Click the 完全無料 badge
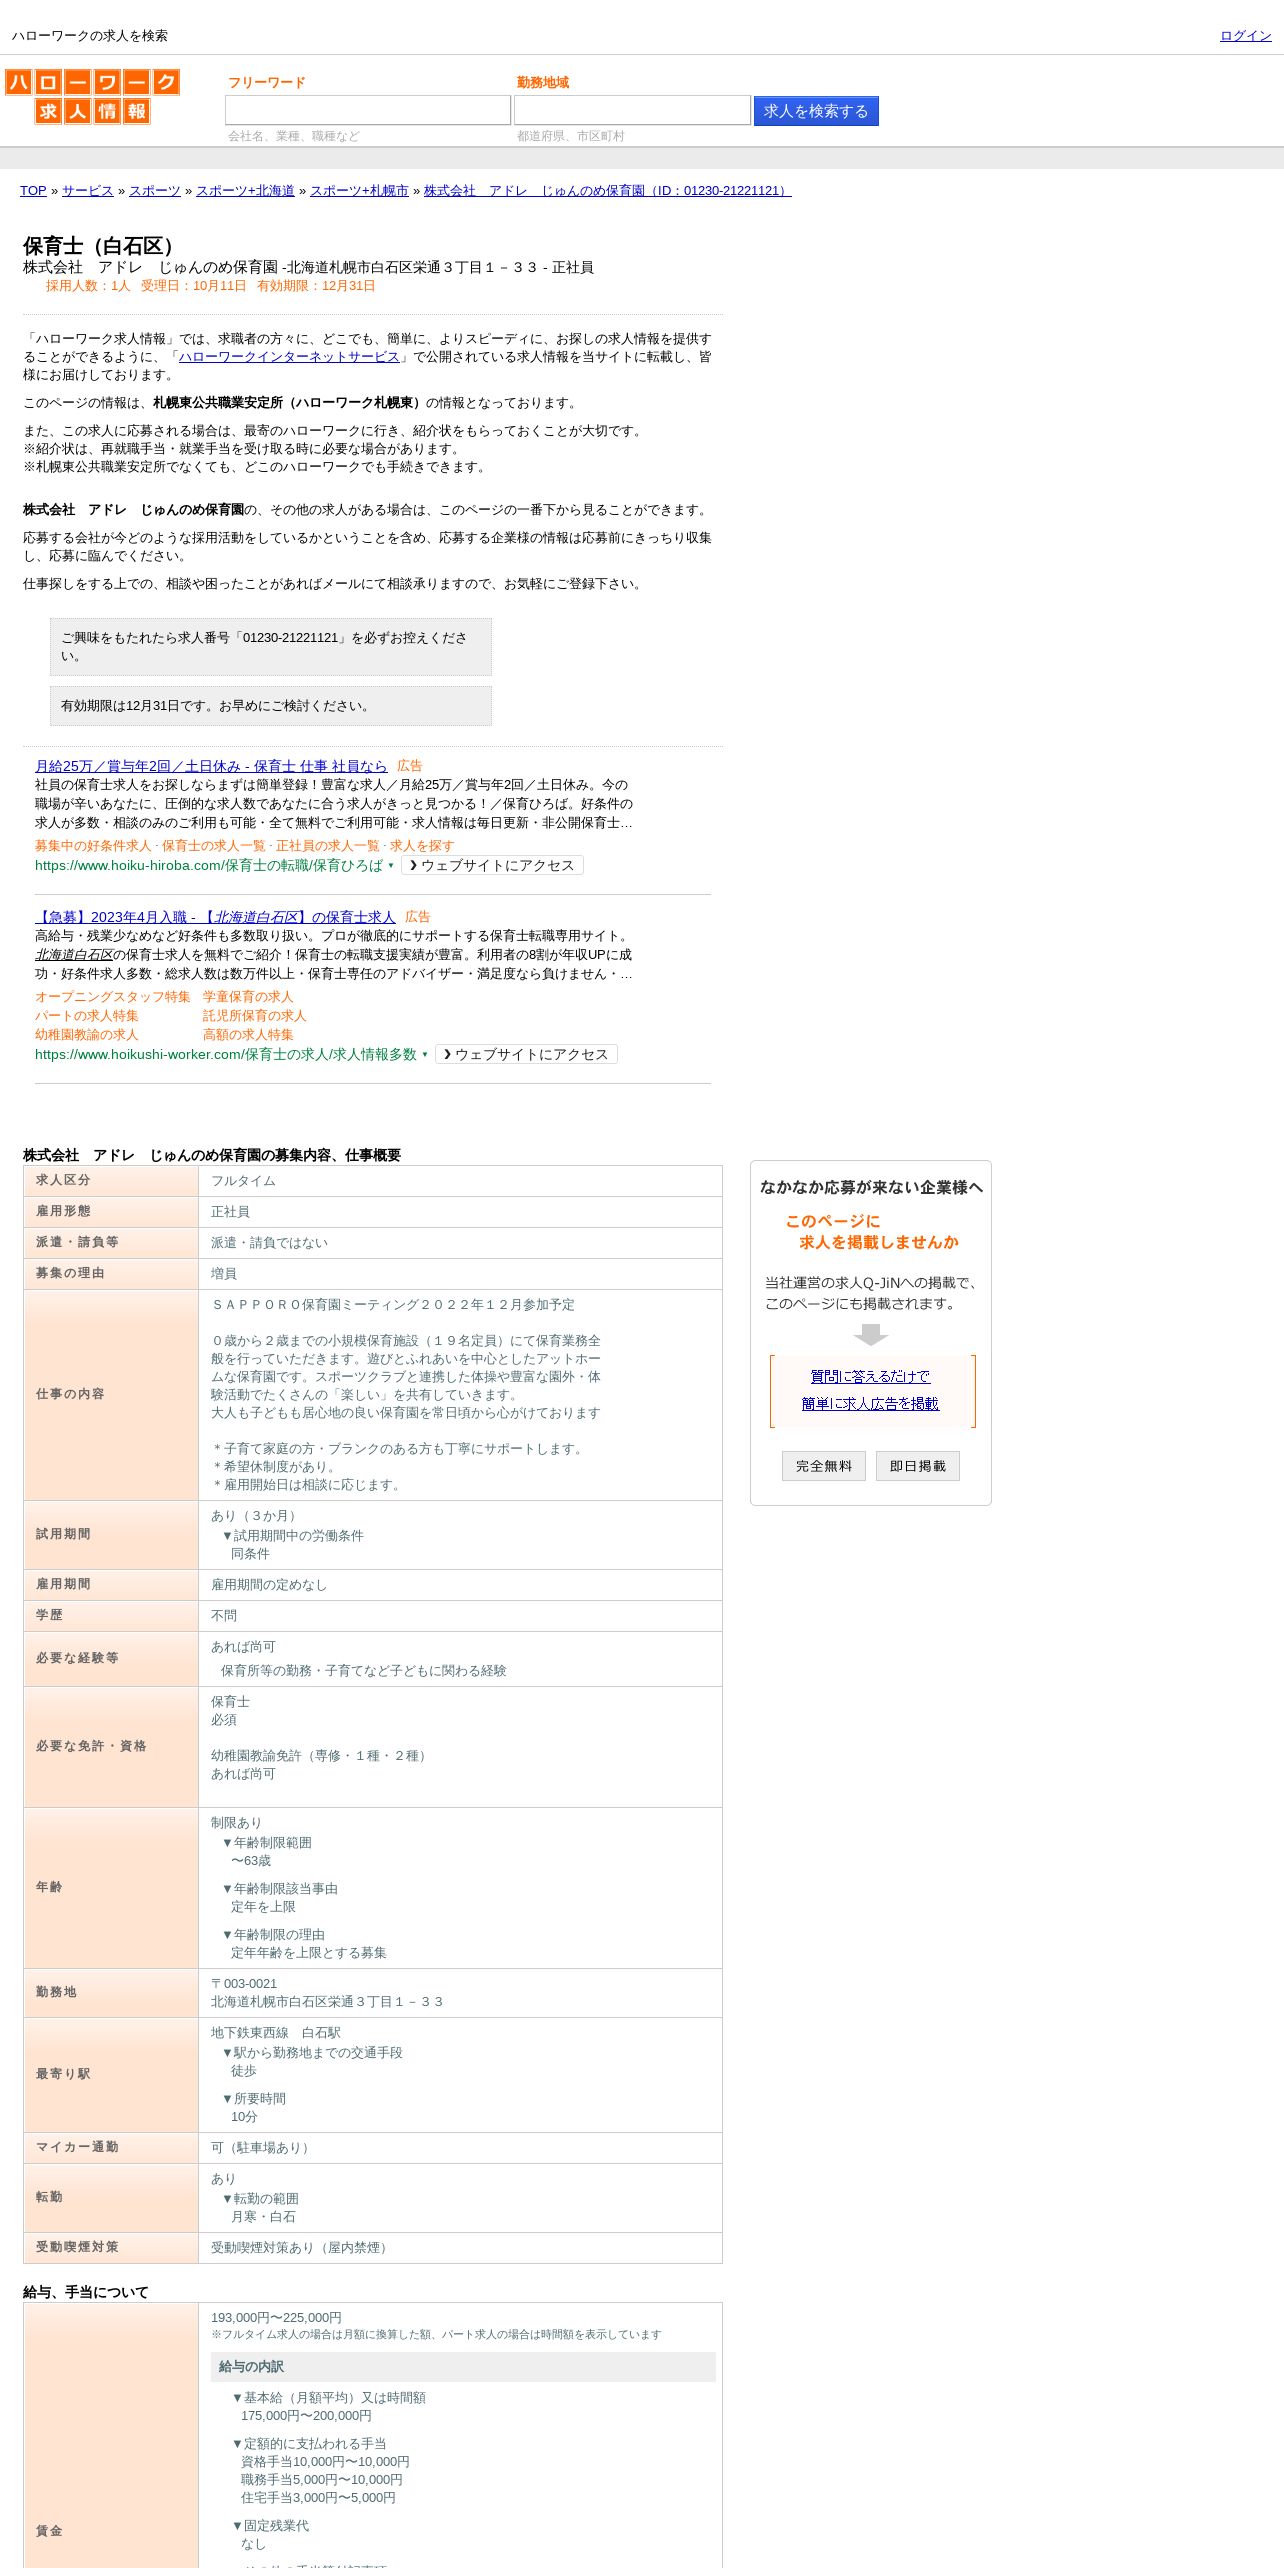The image size is (1284, 2568). click(824, 1466)
